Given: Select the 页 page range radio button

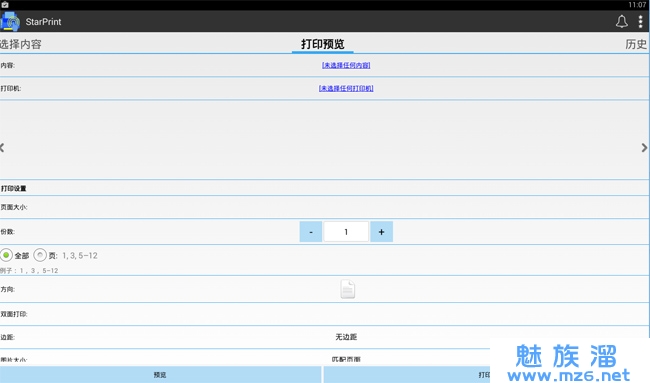Looking at the screenshot, I should [40, 255].
